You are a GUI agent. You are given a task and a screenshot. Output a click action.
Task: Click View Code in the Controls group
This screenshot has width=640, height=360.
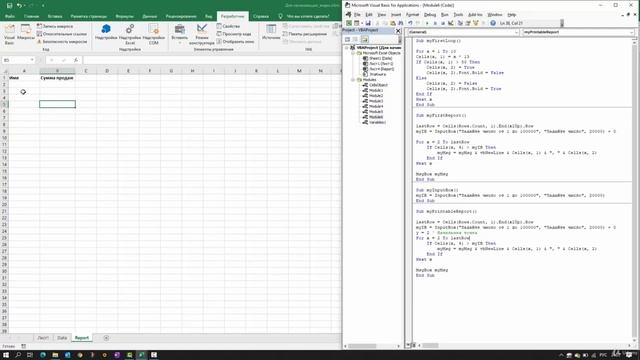(x=234, y=34)
